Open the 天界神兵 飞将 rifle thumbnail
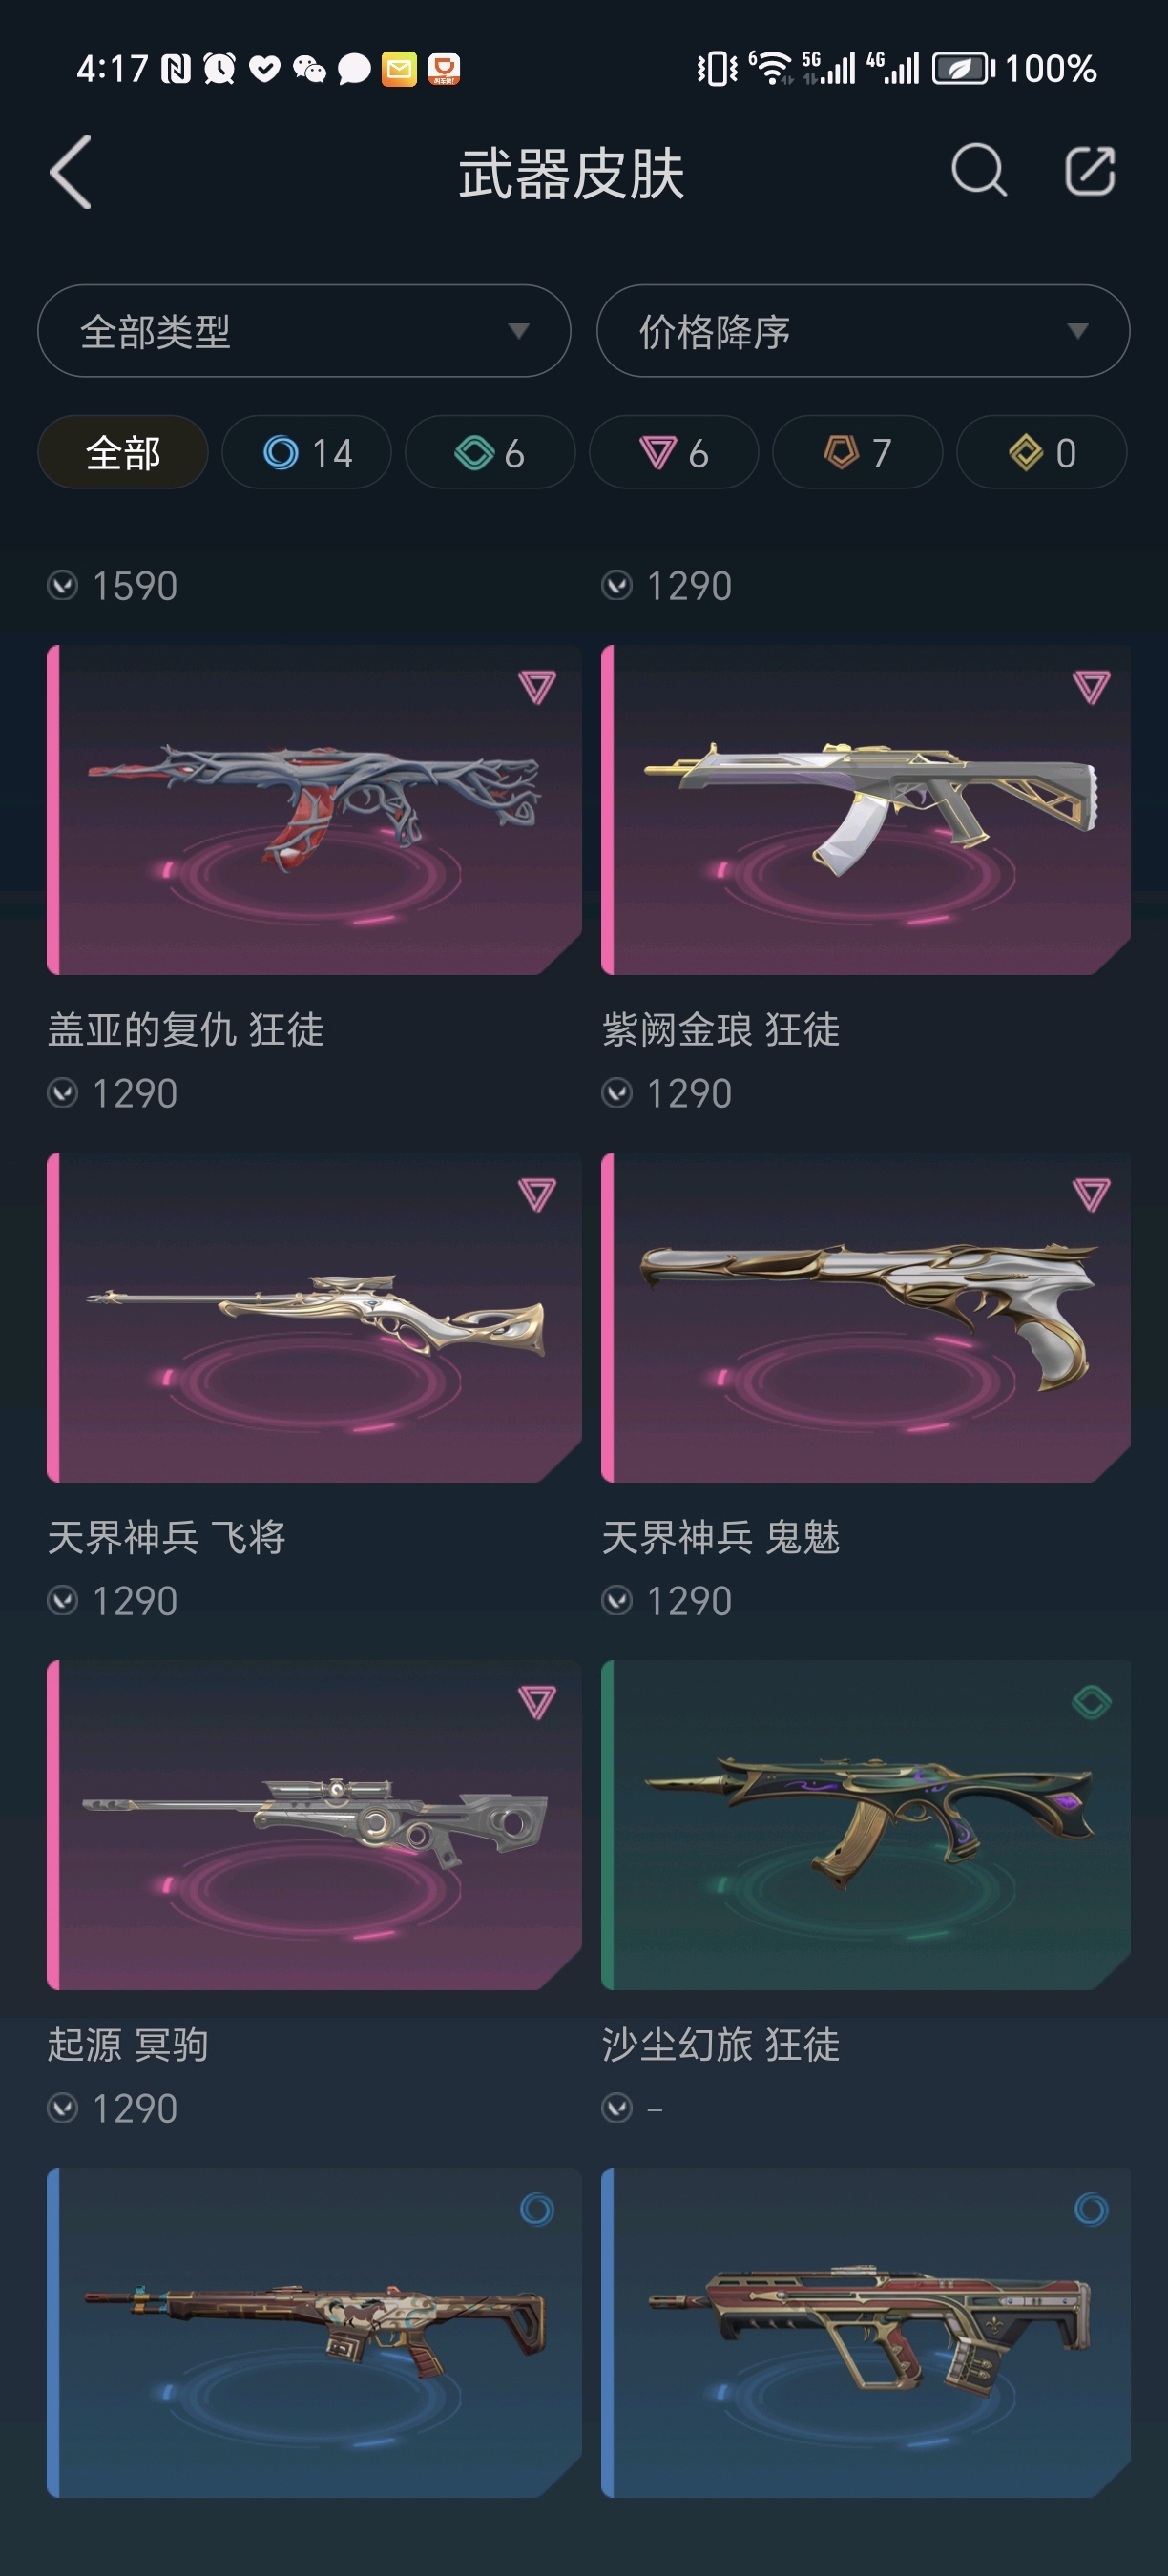 314,1317
